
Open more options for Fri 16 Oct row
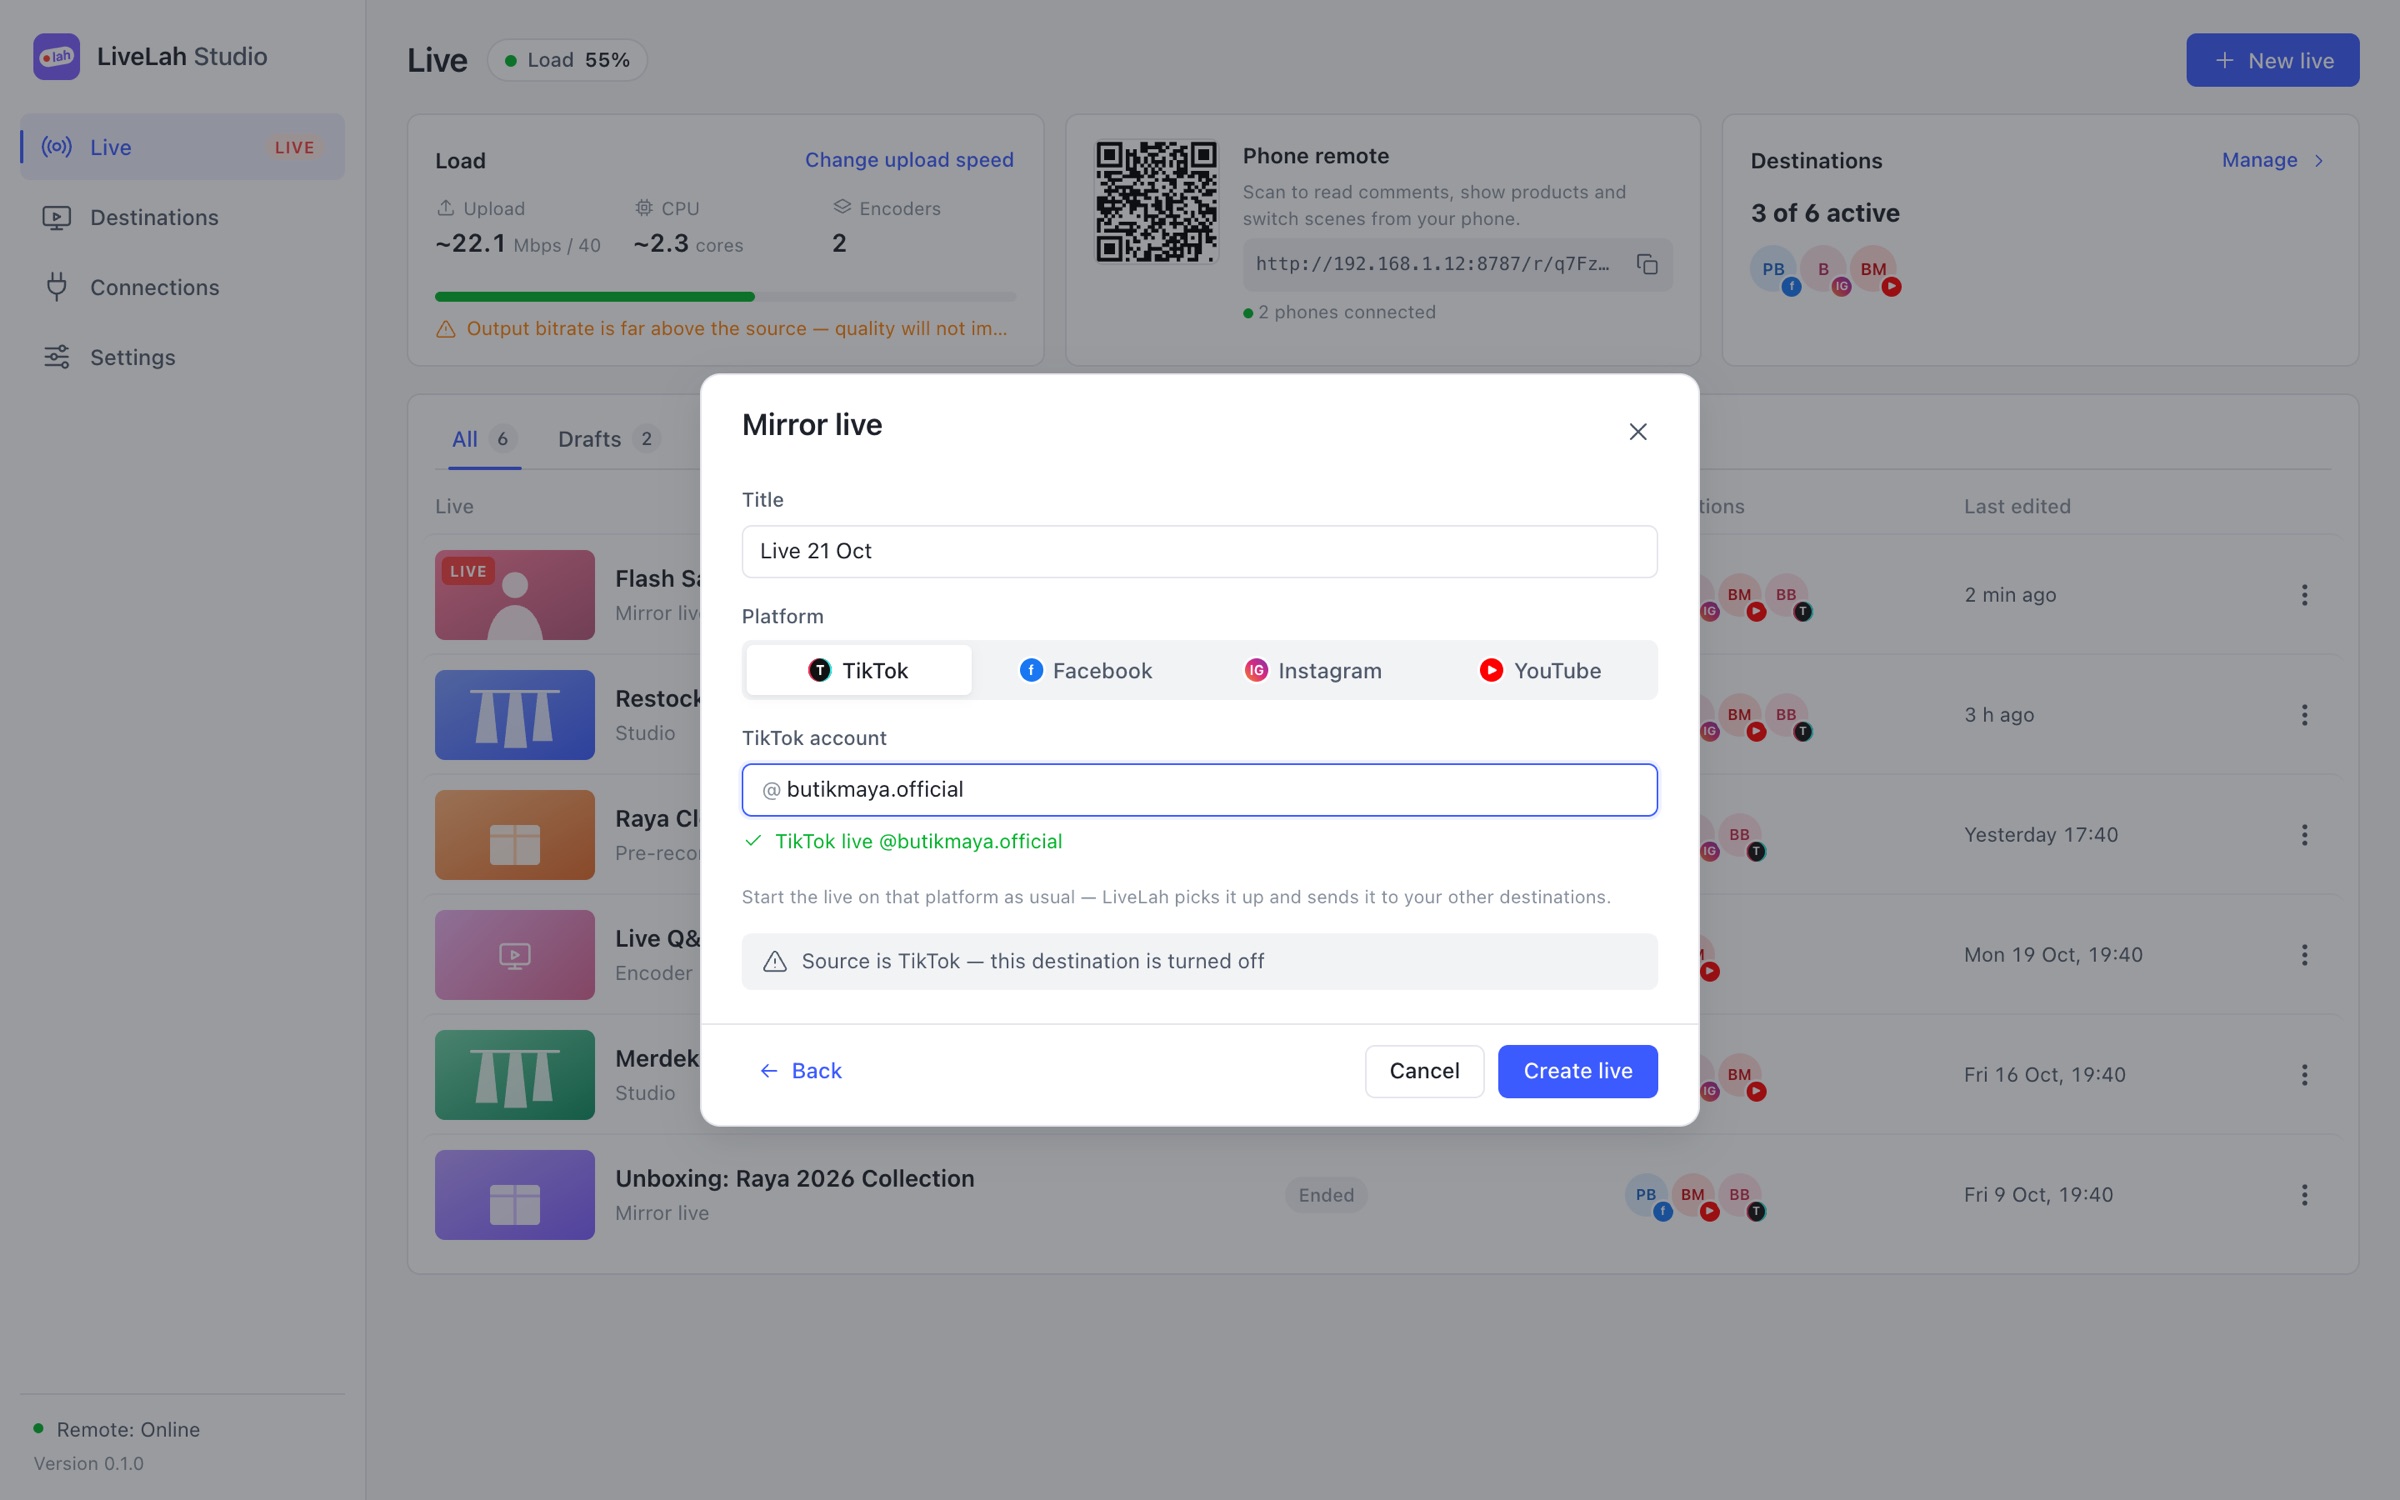coord(2304,1075)
